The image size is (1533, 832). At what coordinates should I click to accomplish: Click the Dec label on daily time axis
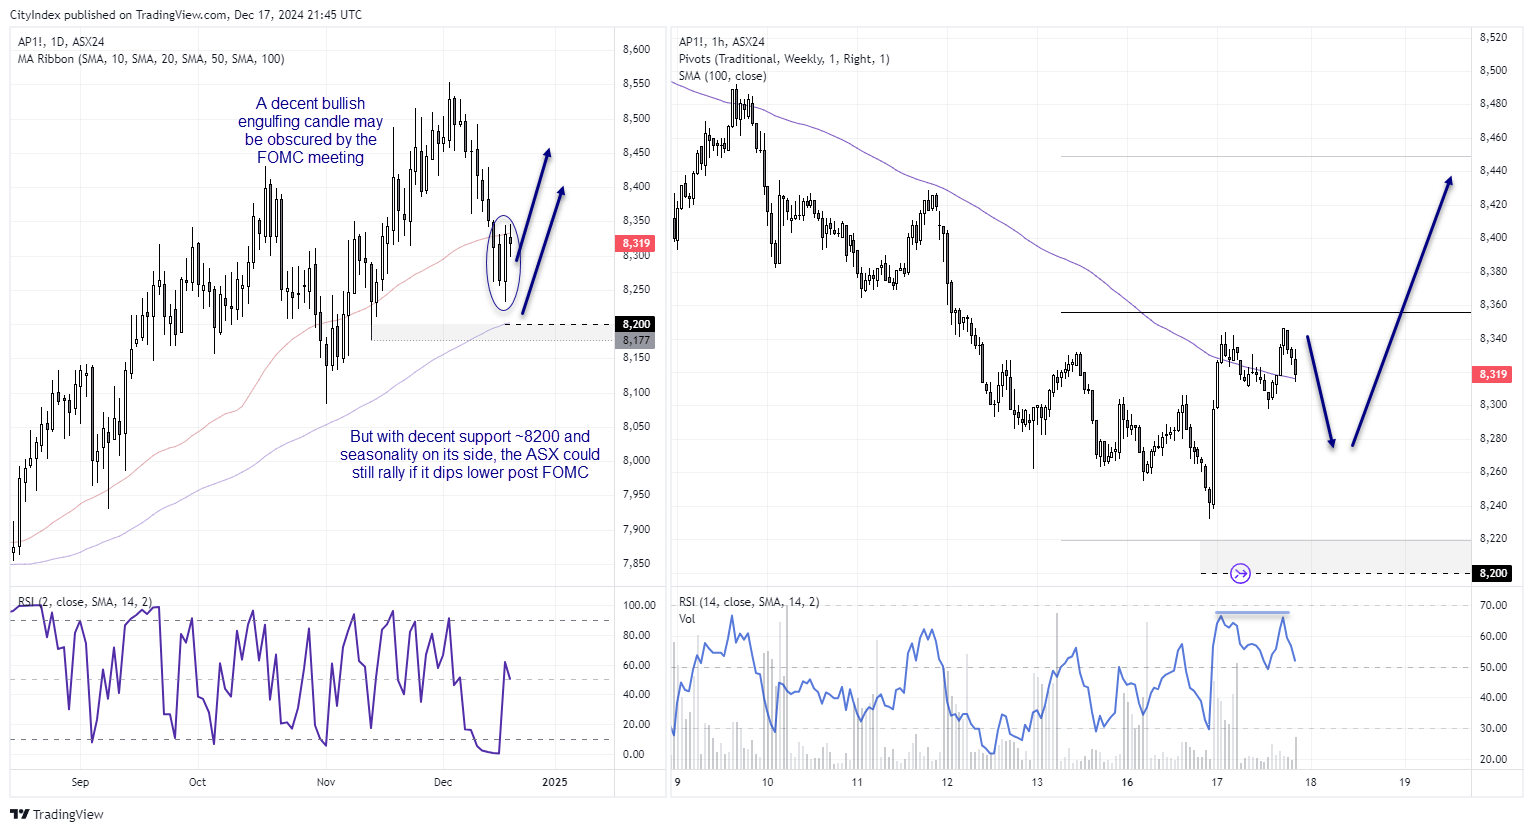(x=443, y=782)
